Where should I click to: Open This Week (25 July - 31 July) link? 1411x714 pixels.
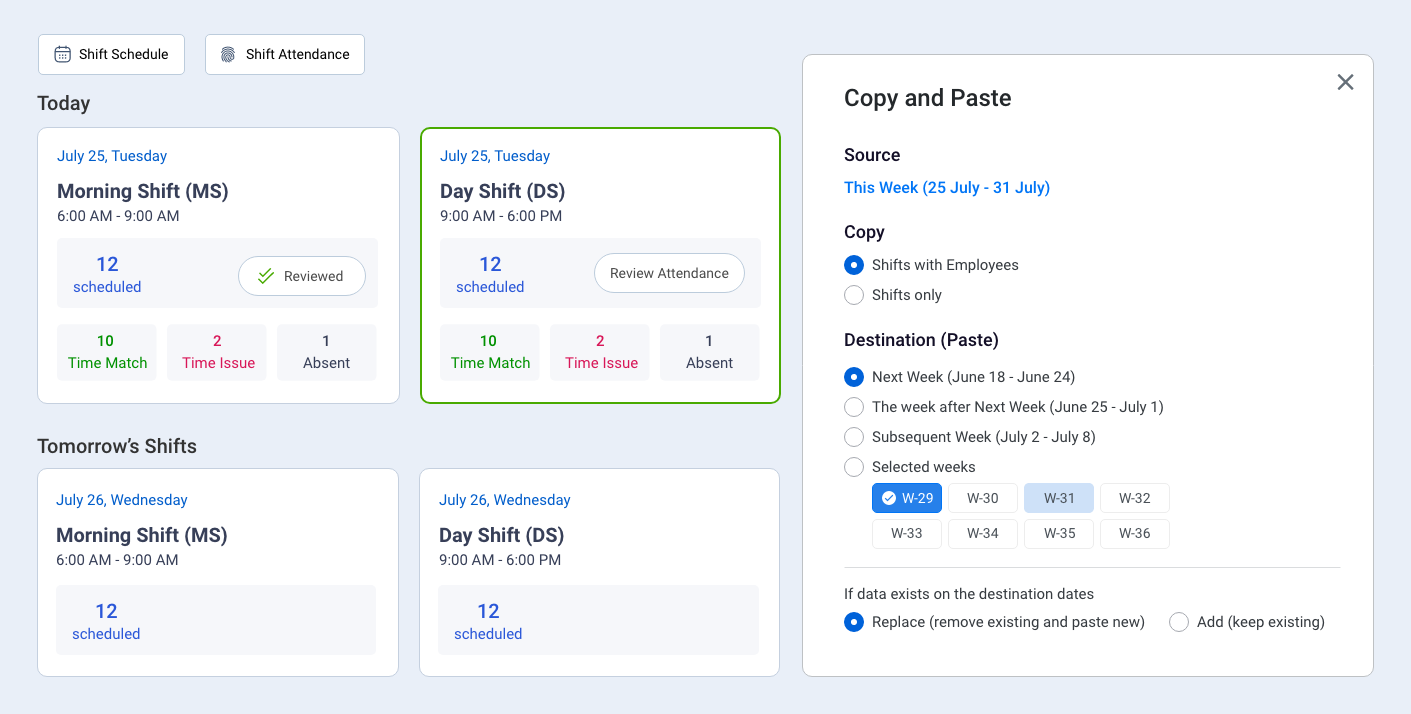click(946, 188)
